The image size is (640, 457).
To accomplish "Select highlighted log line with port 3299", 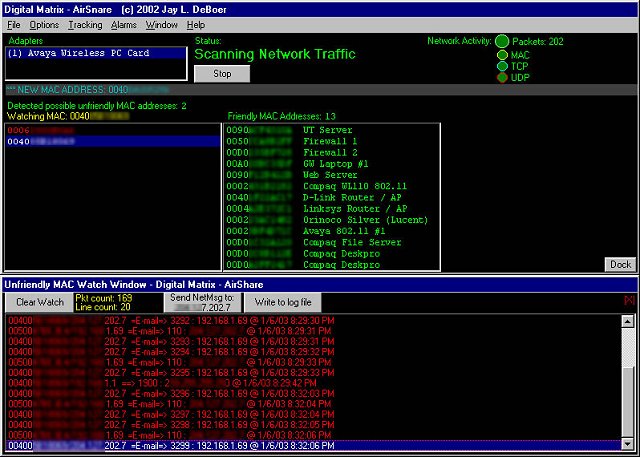I will [x=313, y=446].
